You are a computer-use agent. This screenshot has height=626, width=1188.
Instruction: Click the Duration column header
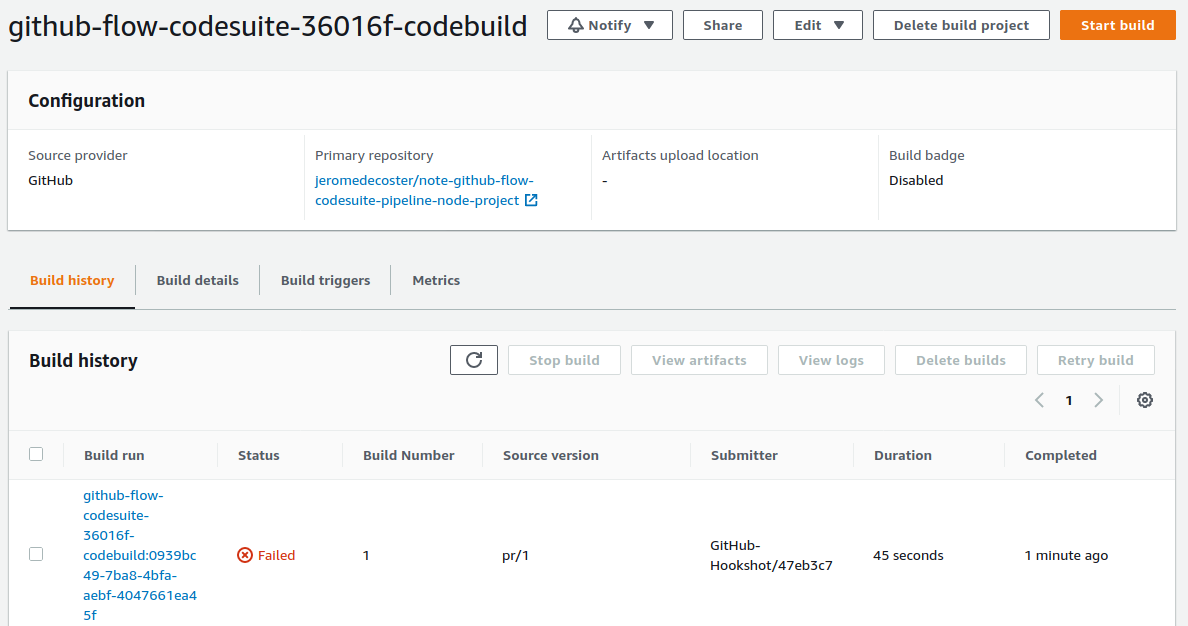click(902, 455)
